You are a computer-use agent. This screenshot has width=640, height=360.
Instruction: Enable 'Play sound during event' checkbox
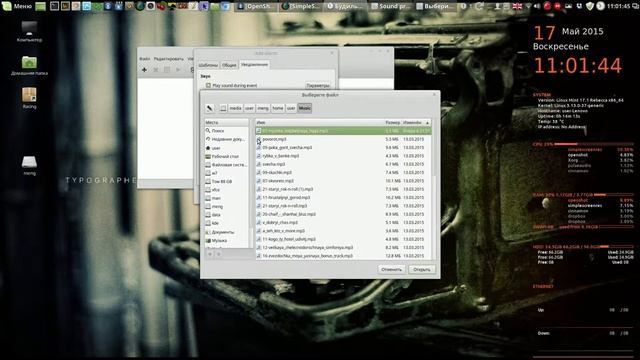click(x=209, y=86)
